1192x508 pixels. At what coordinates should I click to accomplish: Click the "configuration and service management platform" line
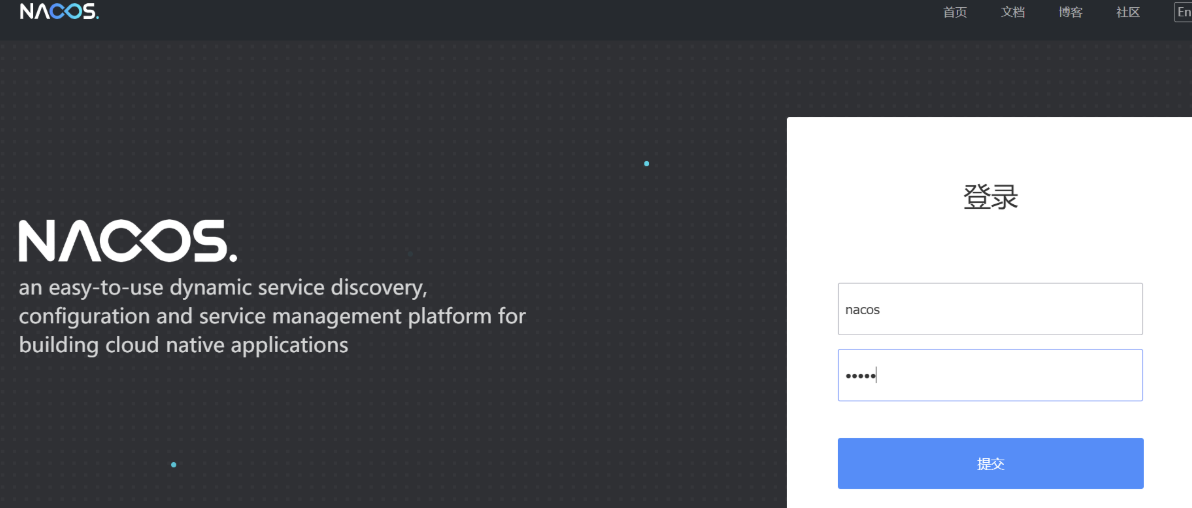(x=272, y=316)
